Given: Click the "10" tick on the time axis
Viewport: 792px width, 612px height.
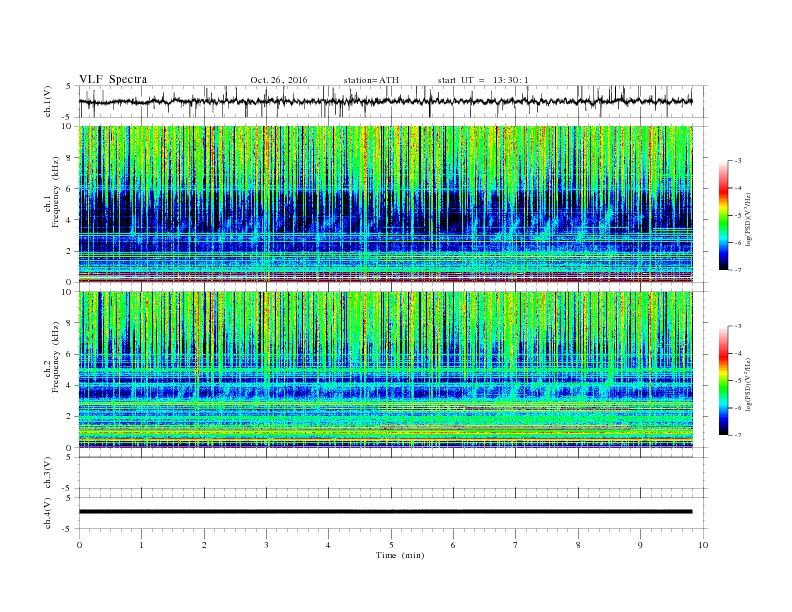Looking at the screenshot, I should click(x=703, y=545).
